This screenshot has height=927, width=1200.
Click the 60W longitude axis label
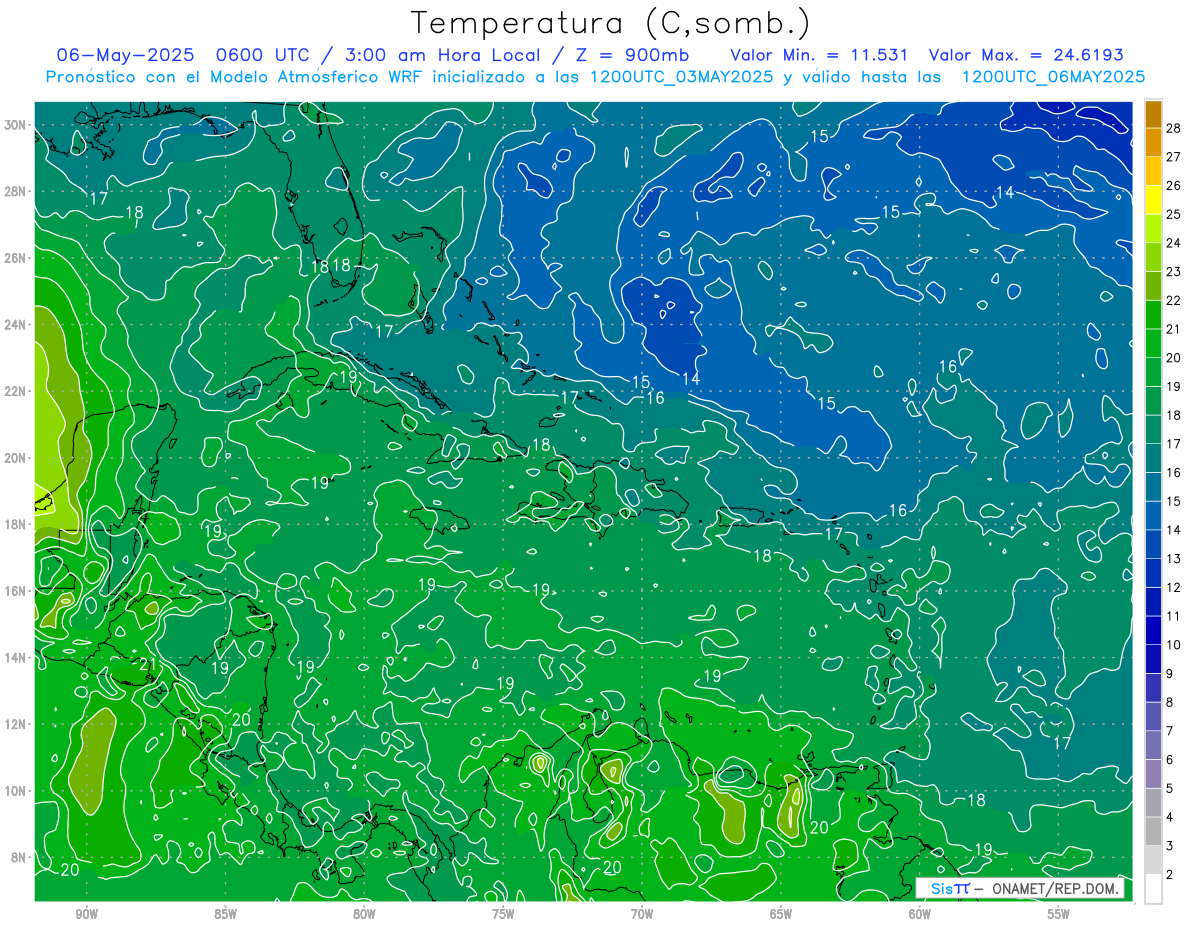coord(920,914)
